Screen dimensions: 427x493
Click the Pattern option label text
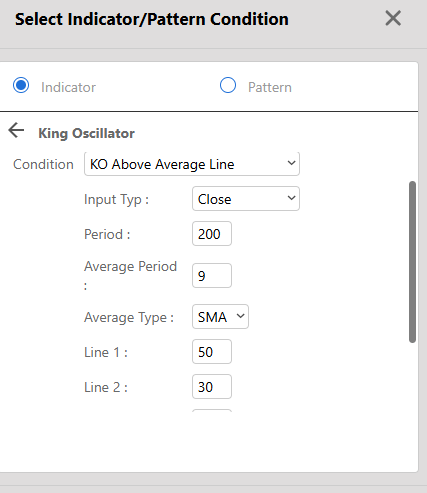click(x=270, y=87)
